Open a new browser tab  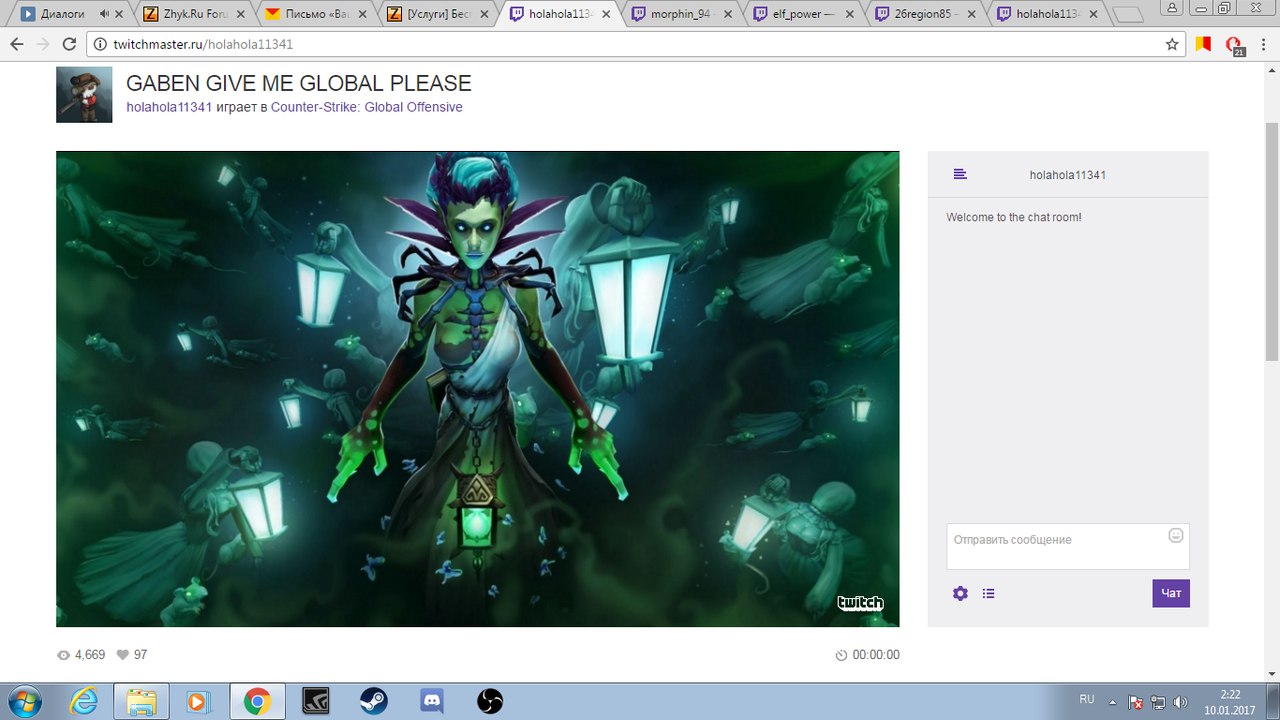click(1128, 14)
